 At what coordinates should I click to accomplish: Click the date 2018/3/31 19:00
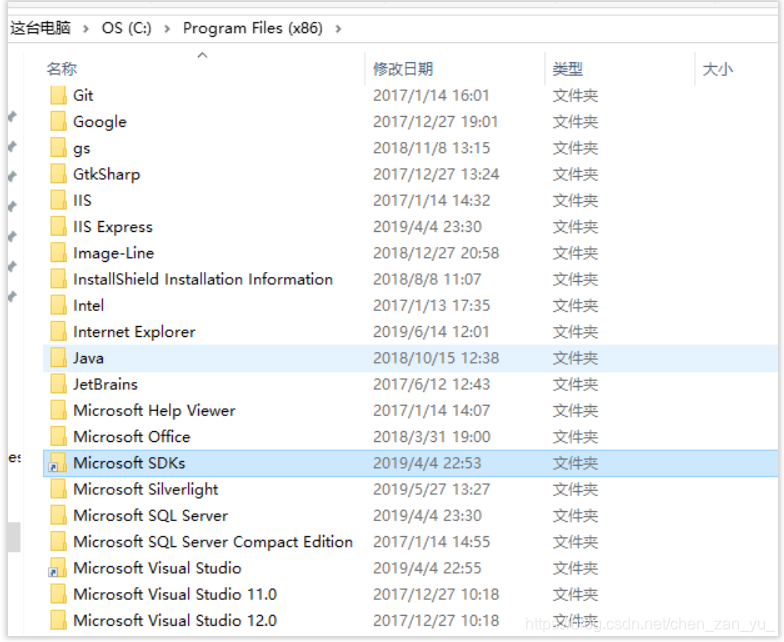[432, 436]
